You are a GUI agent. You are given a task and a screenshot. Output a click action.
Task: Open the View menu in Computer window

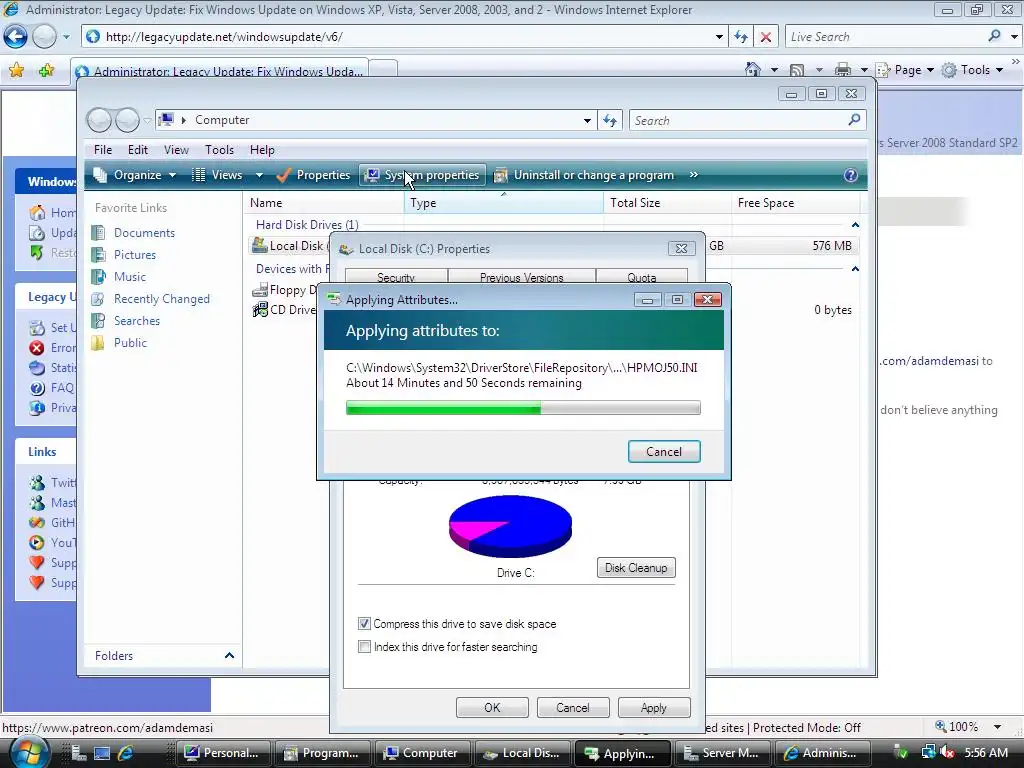click(176, 150)
